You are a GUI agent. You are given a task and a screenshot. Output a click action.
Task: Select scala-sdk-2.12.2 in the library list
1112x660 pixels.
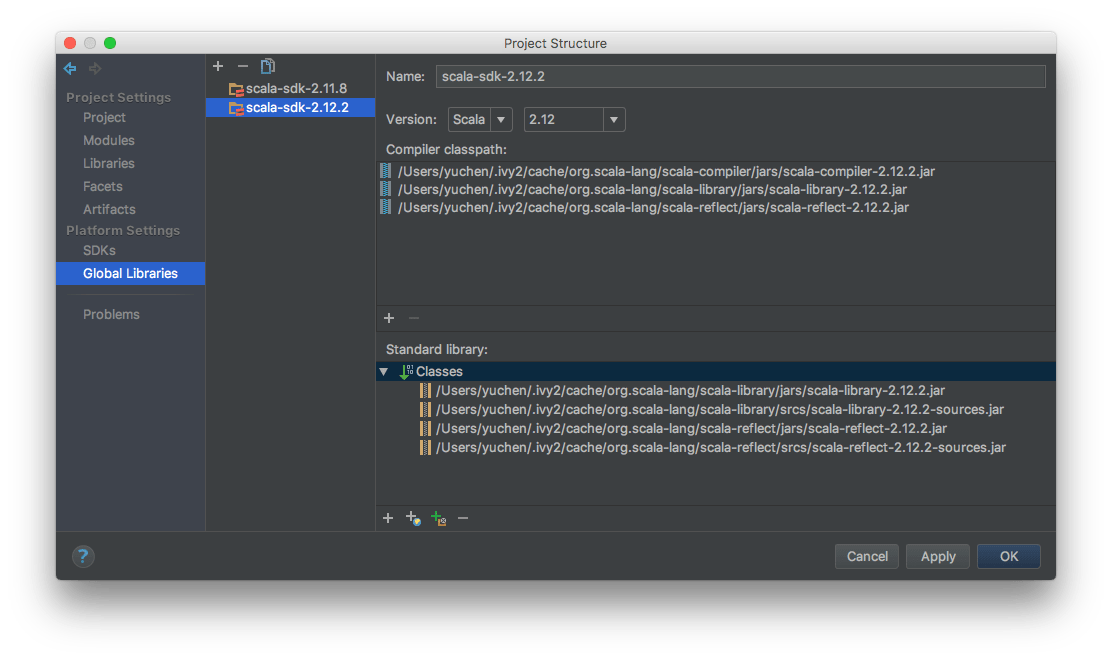tap(290, 108)
